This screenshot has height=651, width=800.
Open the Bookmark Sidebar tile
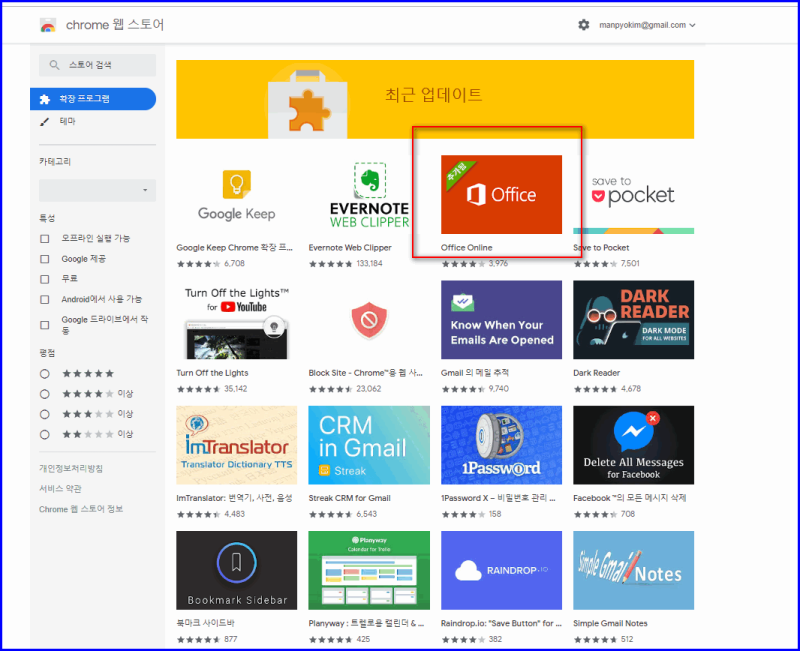237,570
